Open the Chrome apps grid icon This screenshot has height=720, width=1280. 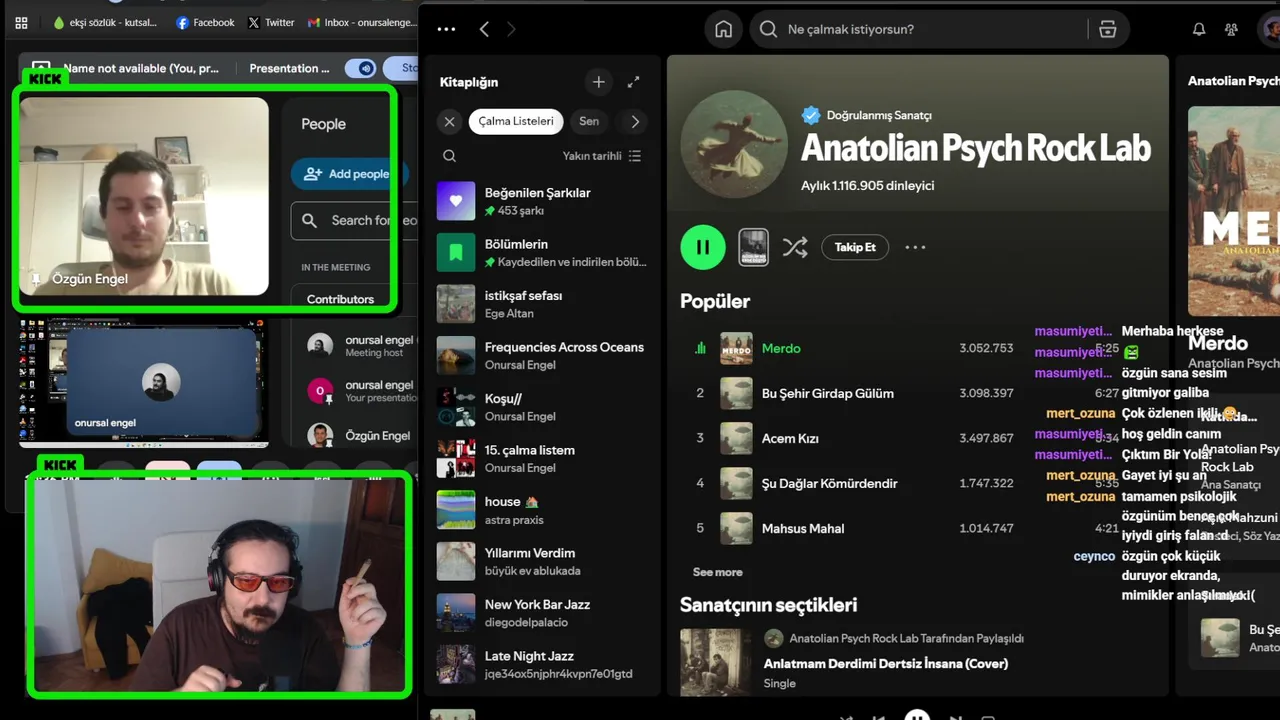21,22
